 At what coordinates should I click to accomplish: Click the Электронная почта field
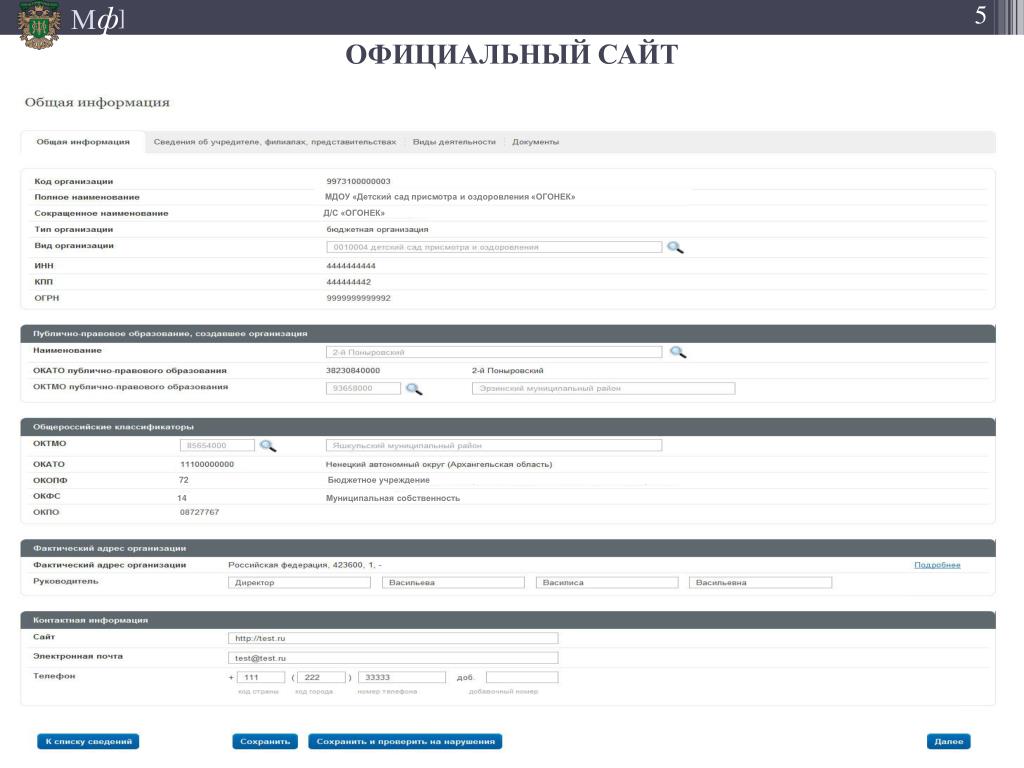click(x=393, y=658)
